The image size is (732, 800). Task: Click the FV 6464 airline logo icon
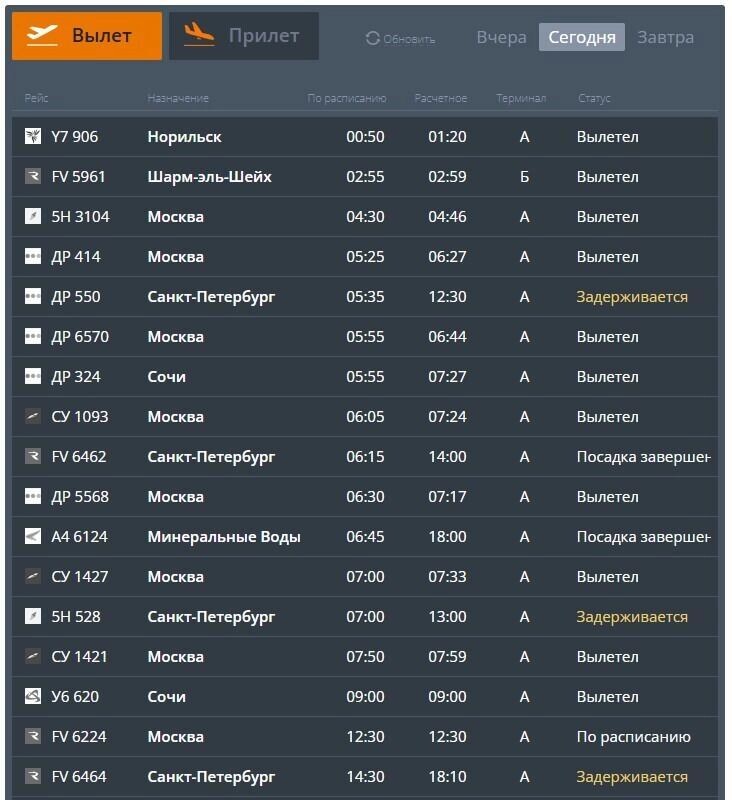33,777
